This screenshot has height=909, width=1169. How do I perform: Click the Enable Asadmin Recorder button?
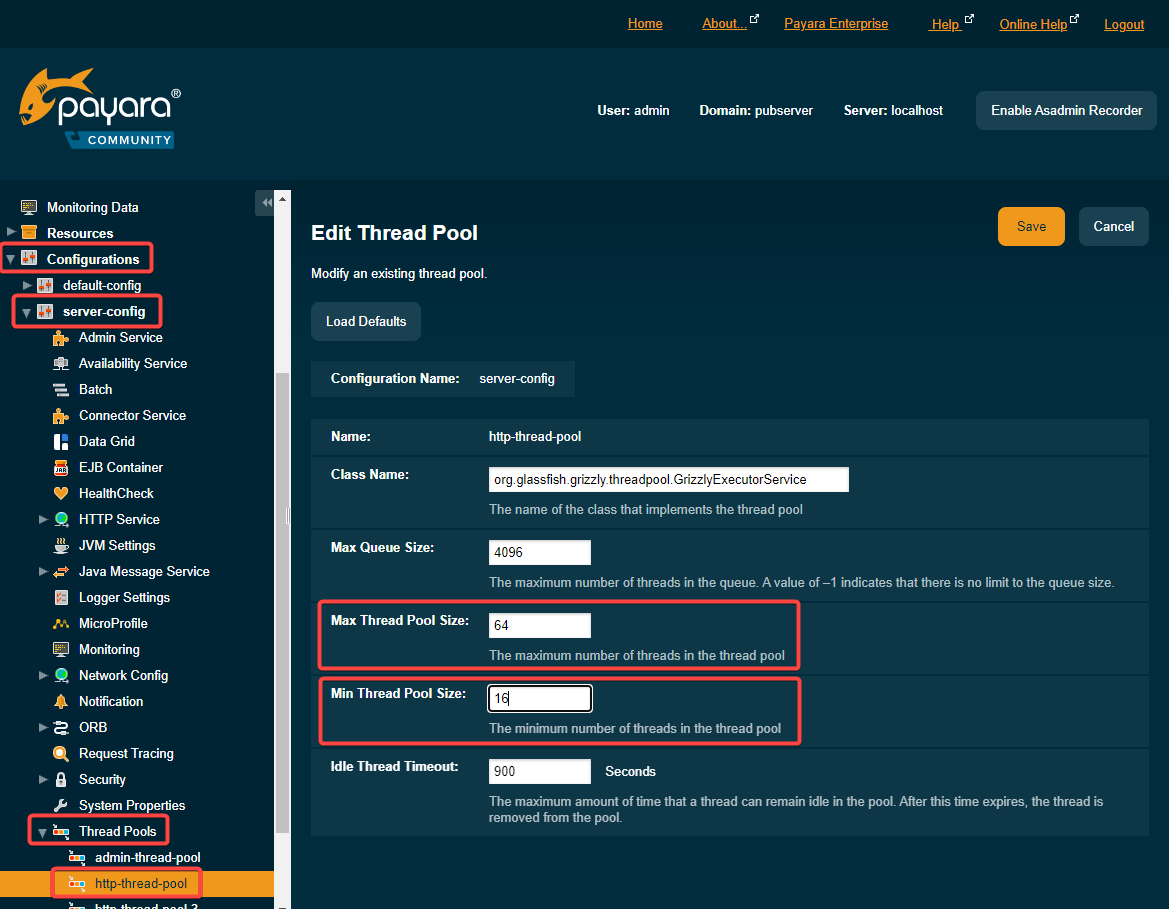(x=1066, y=110)
